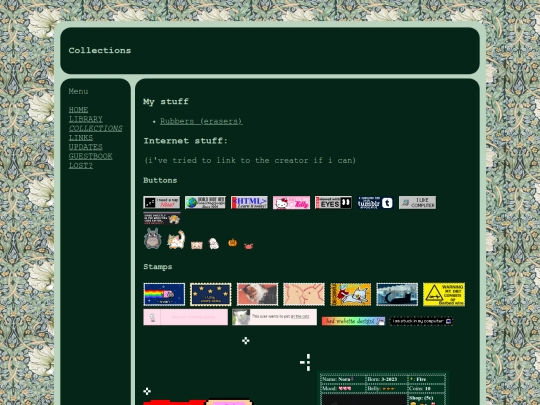Click the 'wants to pet all the cats' userbox

click(274, 317)
